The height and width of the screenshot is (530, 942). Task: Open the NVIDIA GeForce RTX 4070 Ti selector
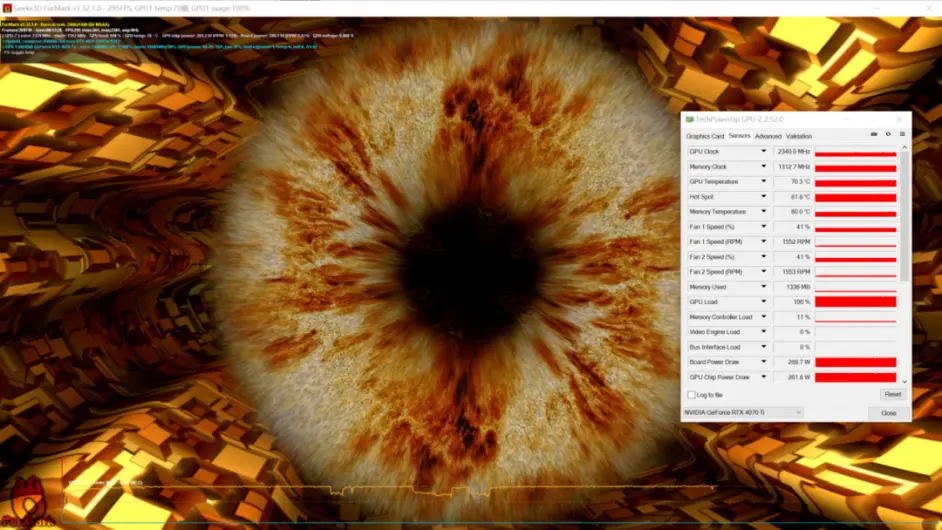744,412
